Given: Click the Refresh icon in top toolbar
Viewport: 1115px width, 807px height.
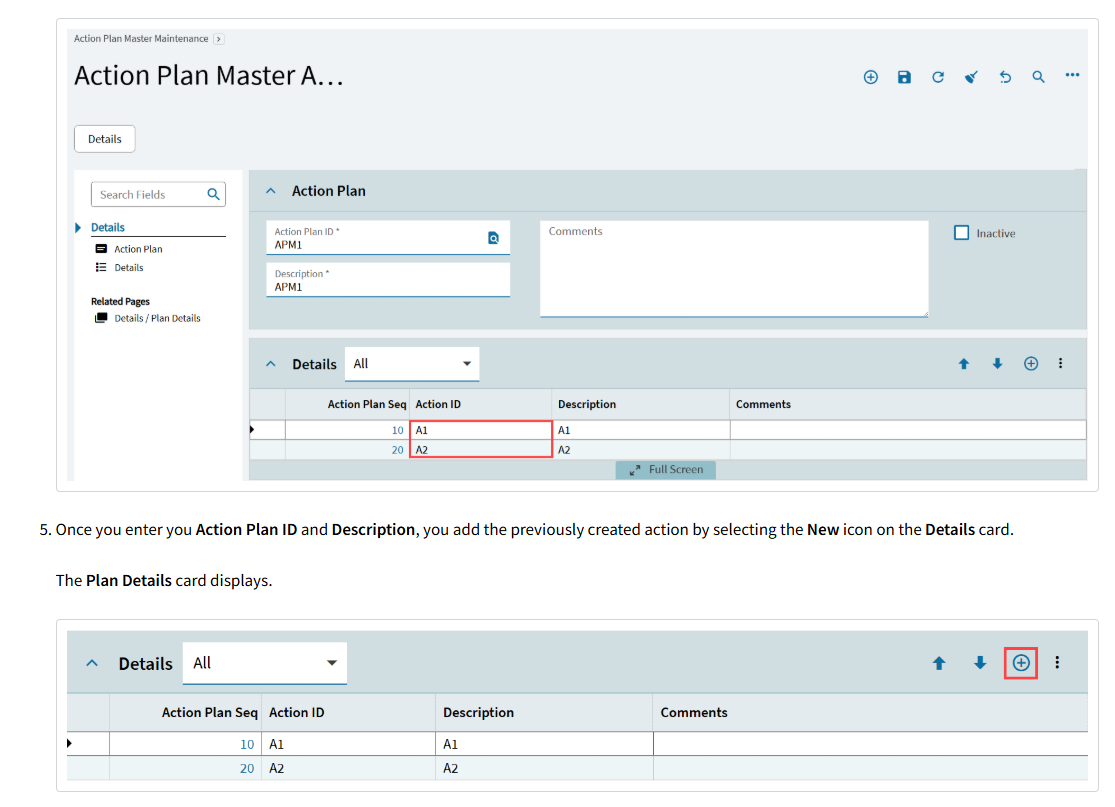Looking at the screenshot, I should coord(938,77).
